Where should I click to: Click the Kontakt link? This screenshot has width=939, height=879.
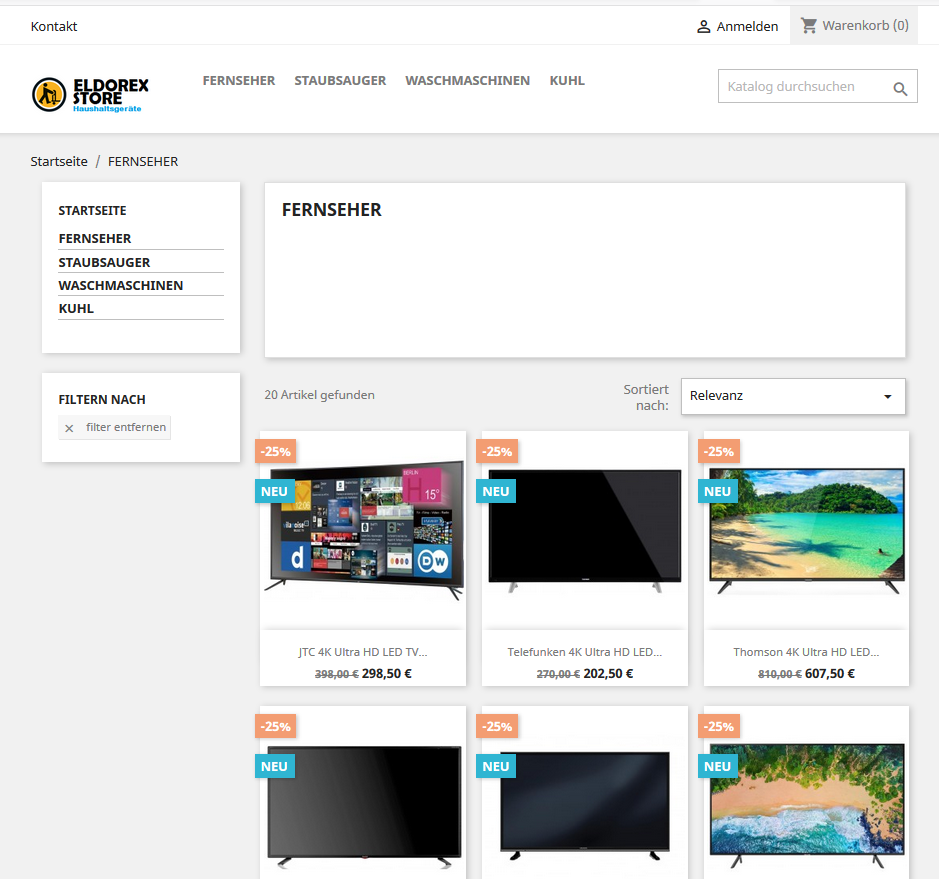tap(54, 26)
